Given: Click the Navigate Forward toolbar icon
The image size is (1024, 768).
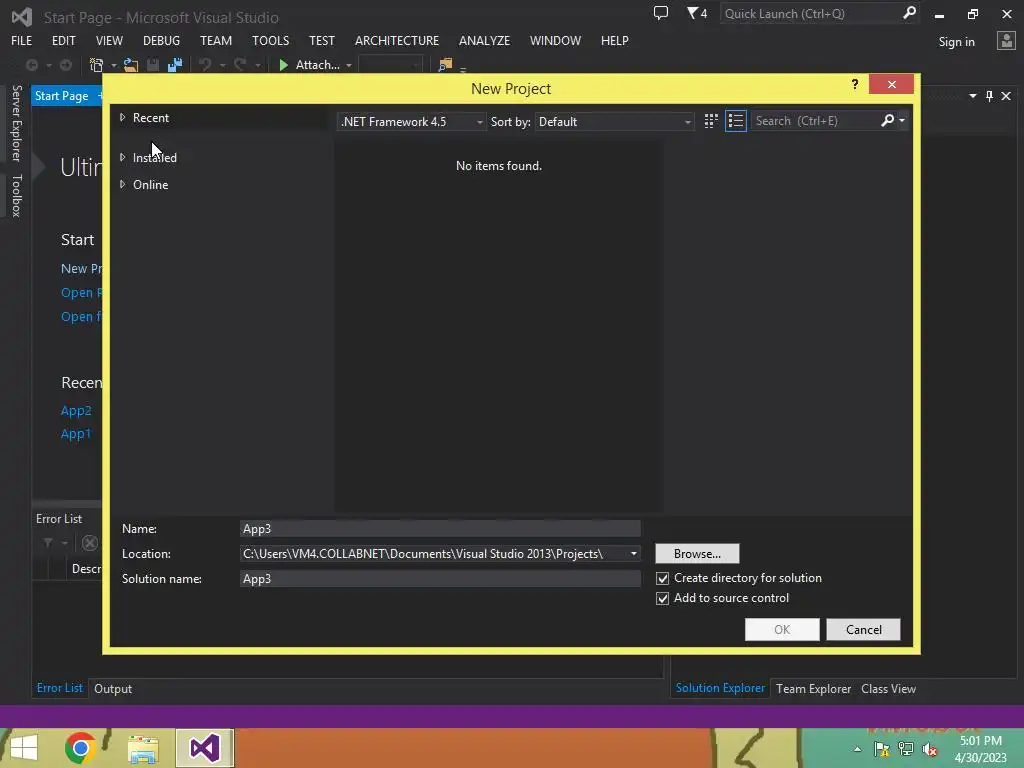Looking at the screenshot, I should click(66, 65).
